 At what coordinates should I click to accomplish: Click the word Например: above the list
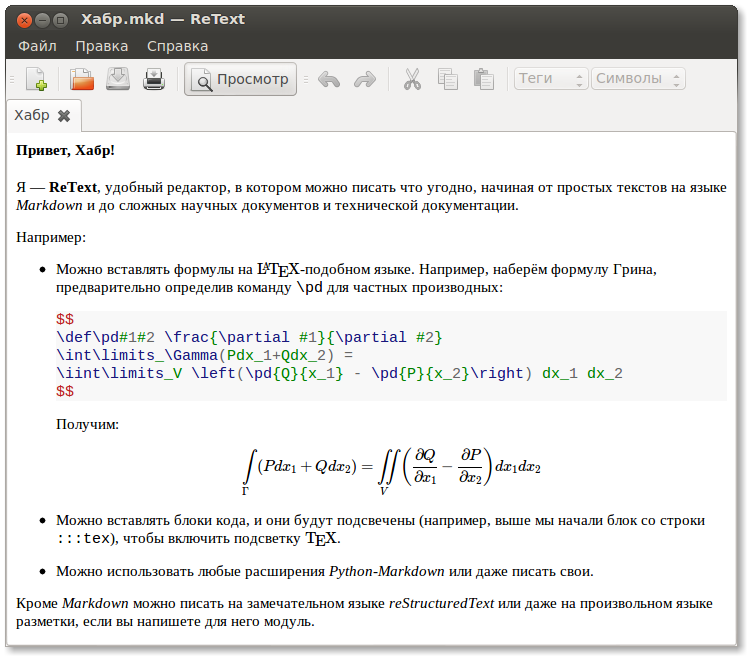(x=51, y=237)
